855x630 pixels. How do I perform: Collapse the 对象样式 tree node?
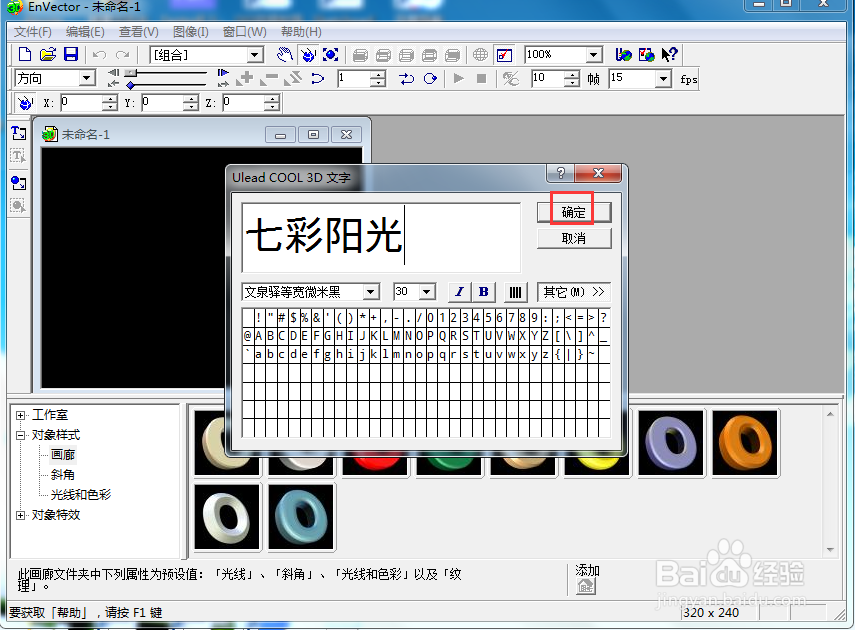point(20,435)
